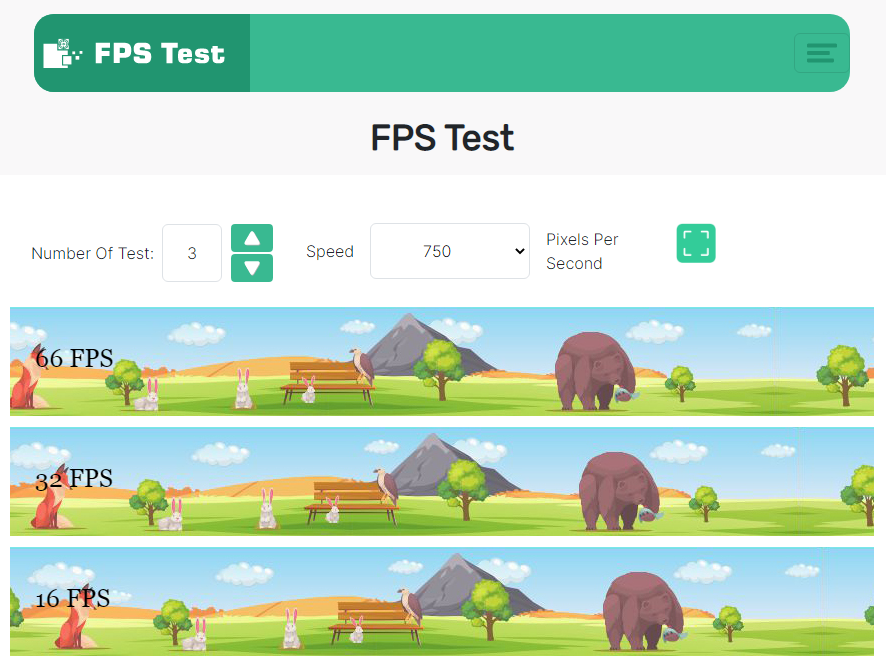Open the Speed dropdown showing 750

[x=450, y=251]
